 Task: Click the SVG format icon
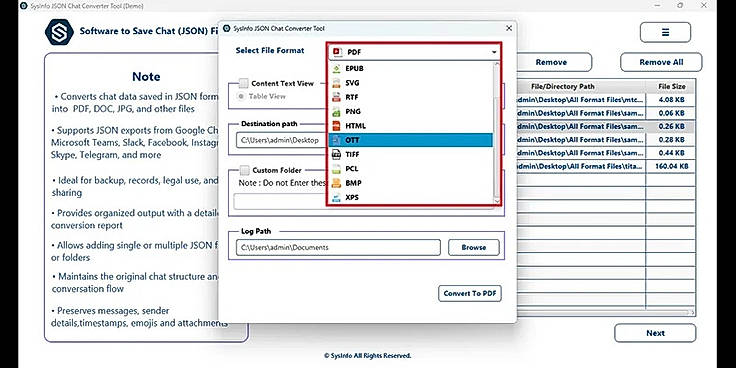click(x=336, y=83)
